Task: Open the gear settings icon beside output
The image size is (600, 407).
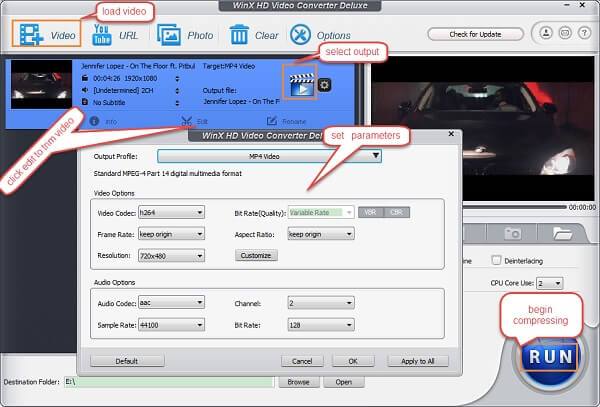Action: coord(324,85)
